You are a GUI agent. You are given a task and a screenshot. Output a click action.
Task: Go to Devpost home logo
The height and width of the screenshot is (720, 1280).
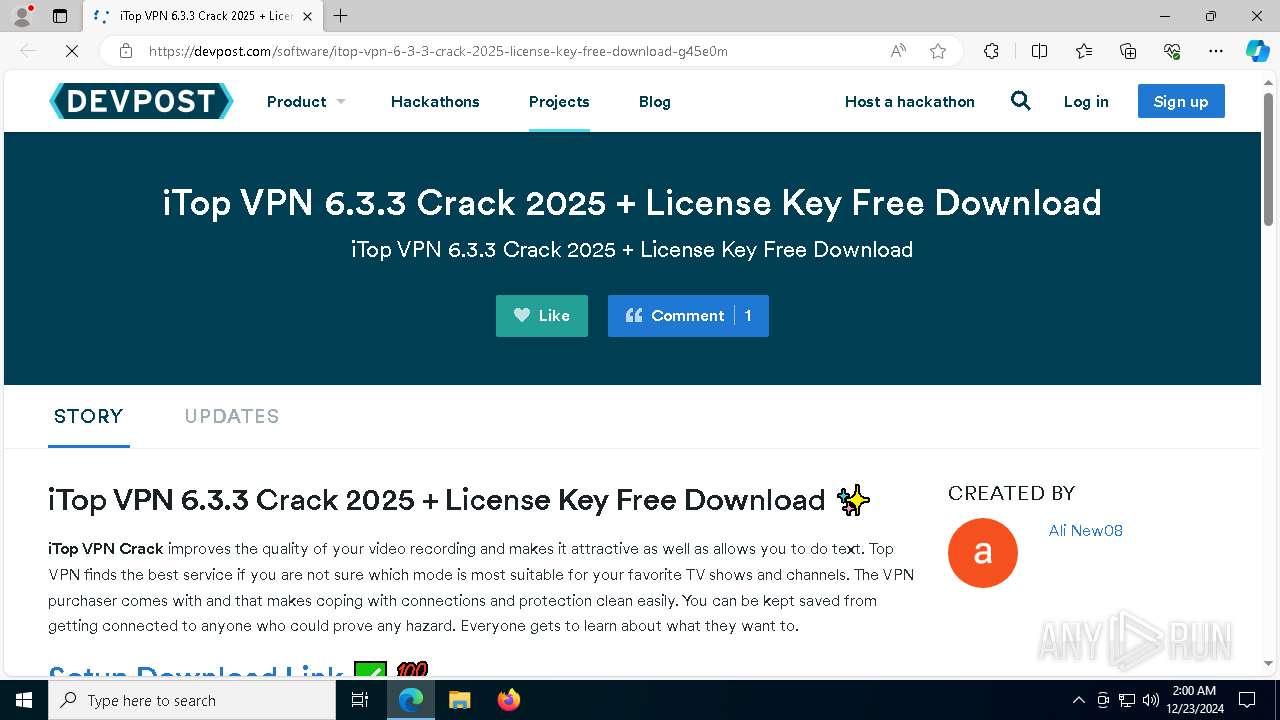coord(141,101)
